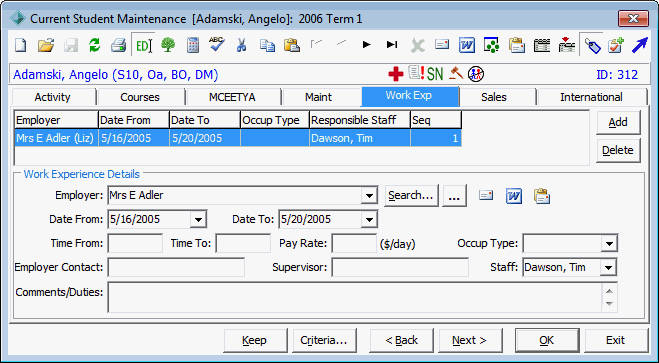Click the red medical cross icon
659x363 pixels.
pyautogui.click(x=395, y=74)
